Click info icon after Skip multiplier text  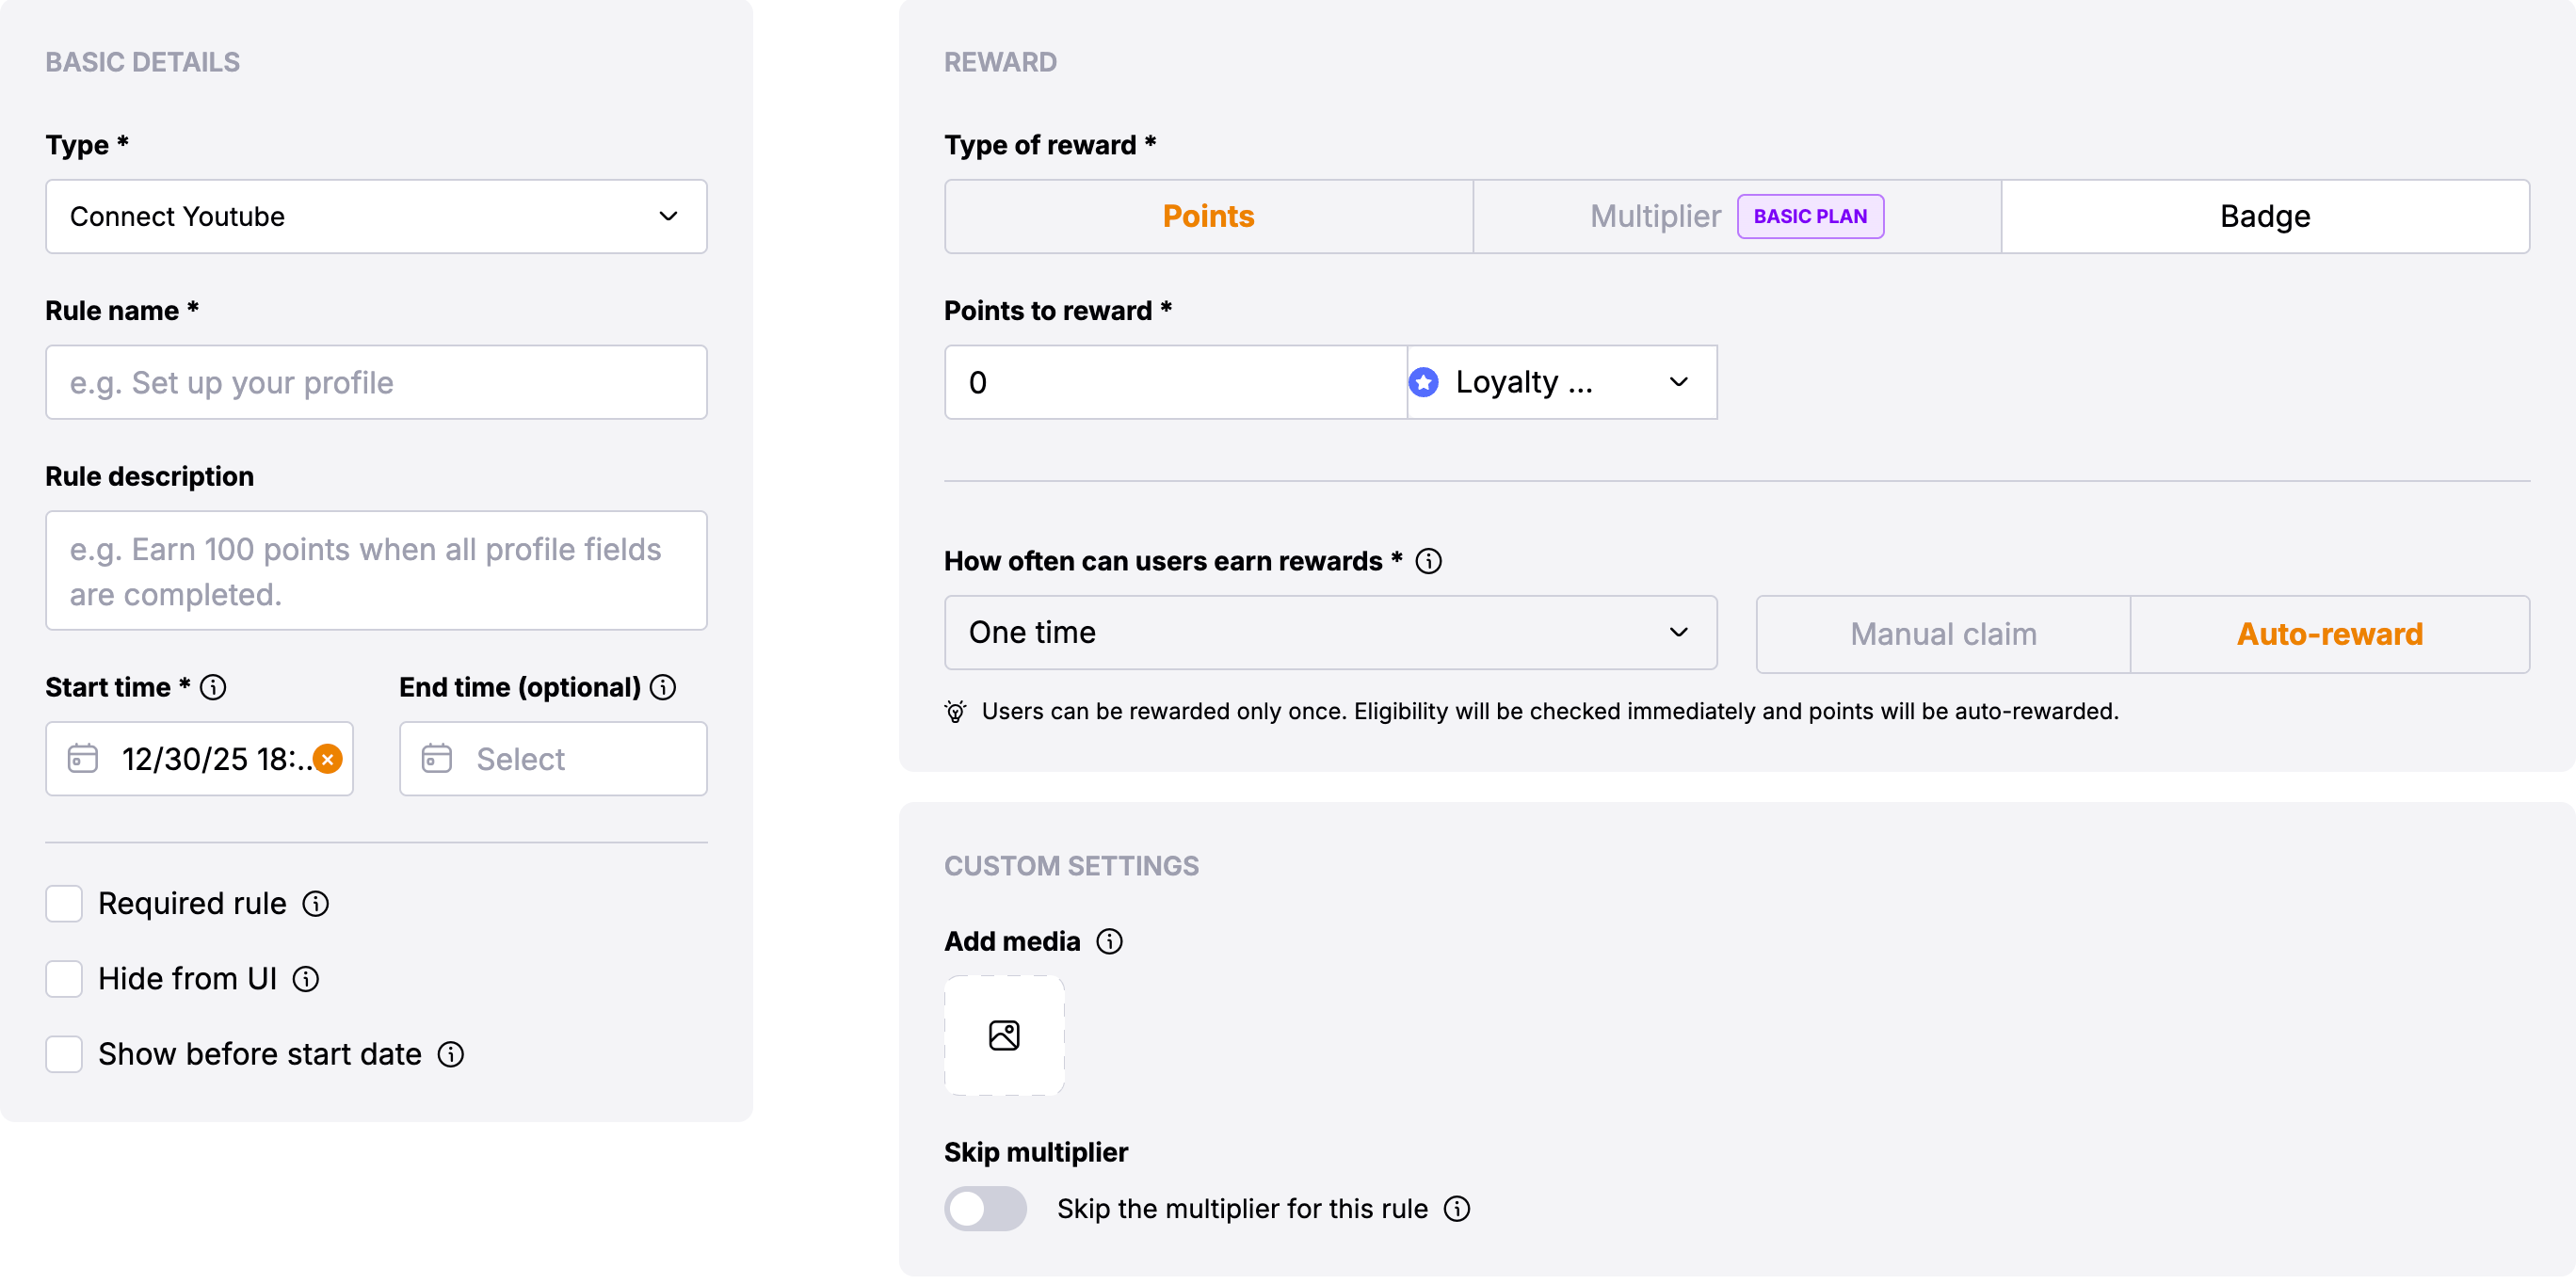1457,1209
